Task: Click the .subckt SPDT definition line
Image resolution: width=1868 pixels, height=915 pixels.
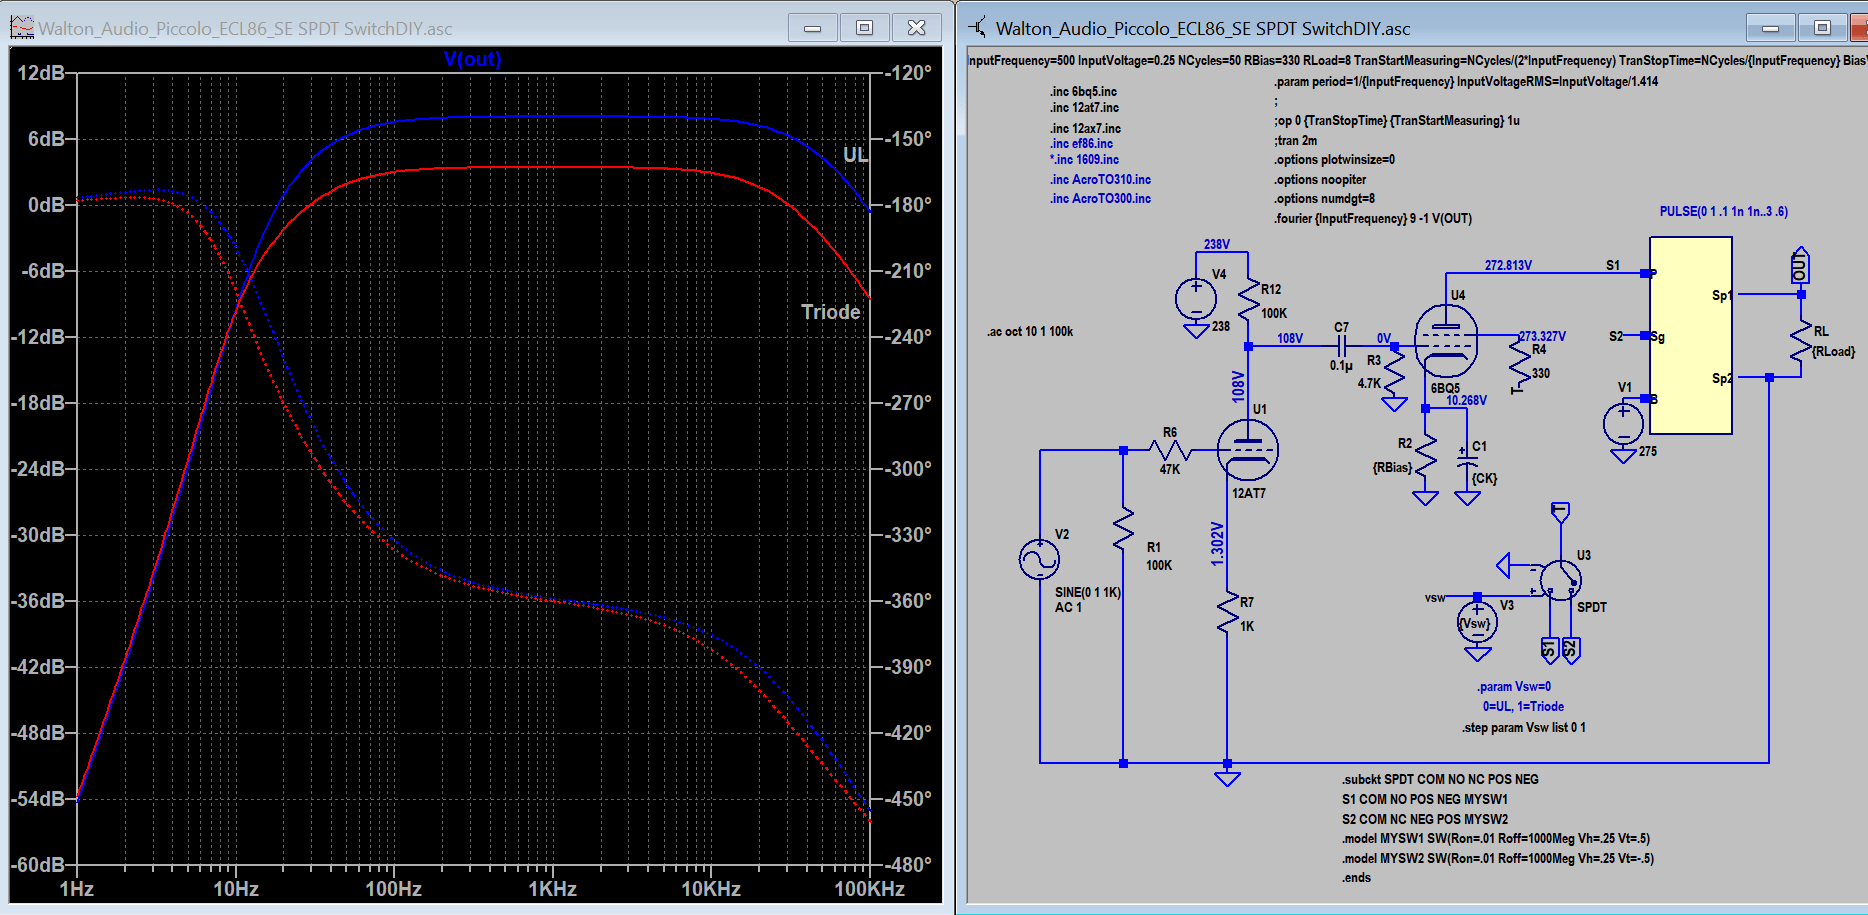Action: click(1440, 780)
